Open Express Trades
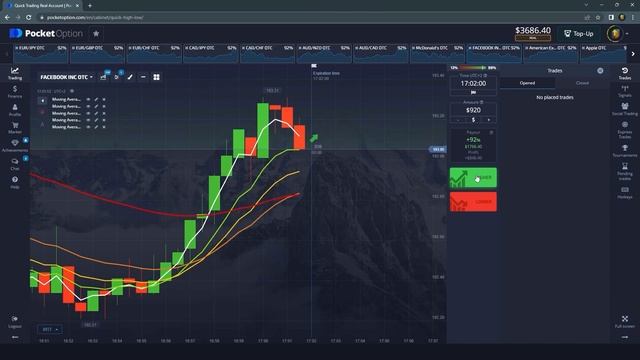The height and width of the screenshot is (360, 640). [x=624, y=130]
